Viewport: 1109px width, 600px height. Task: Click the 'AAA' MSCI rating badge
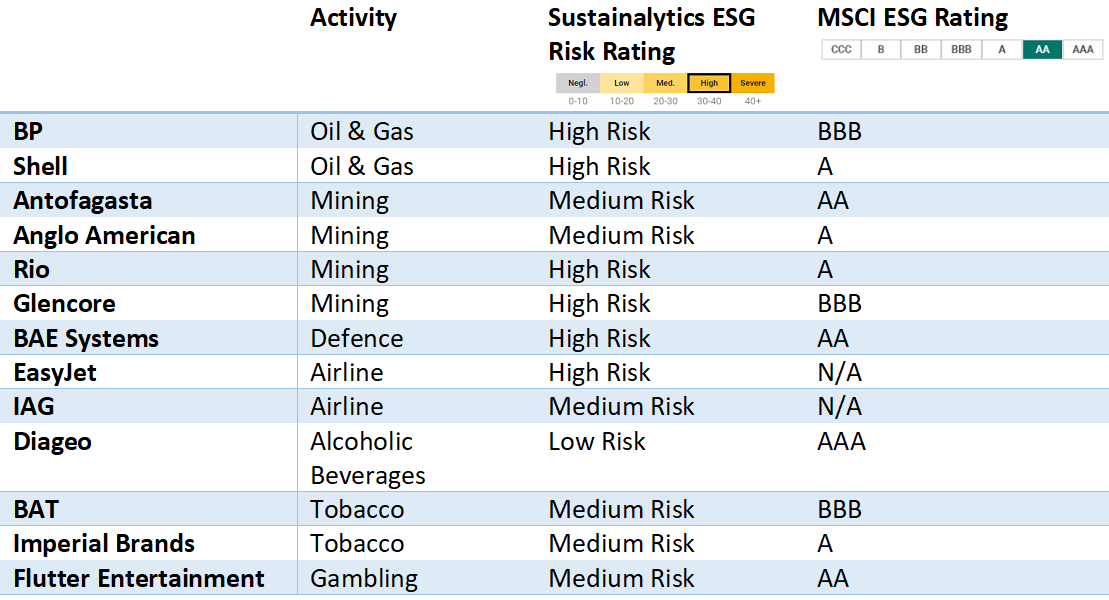pos(1082,49)
